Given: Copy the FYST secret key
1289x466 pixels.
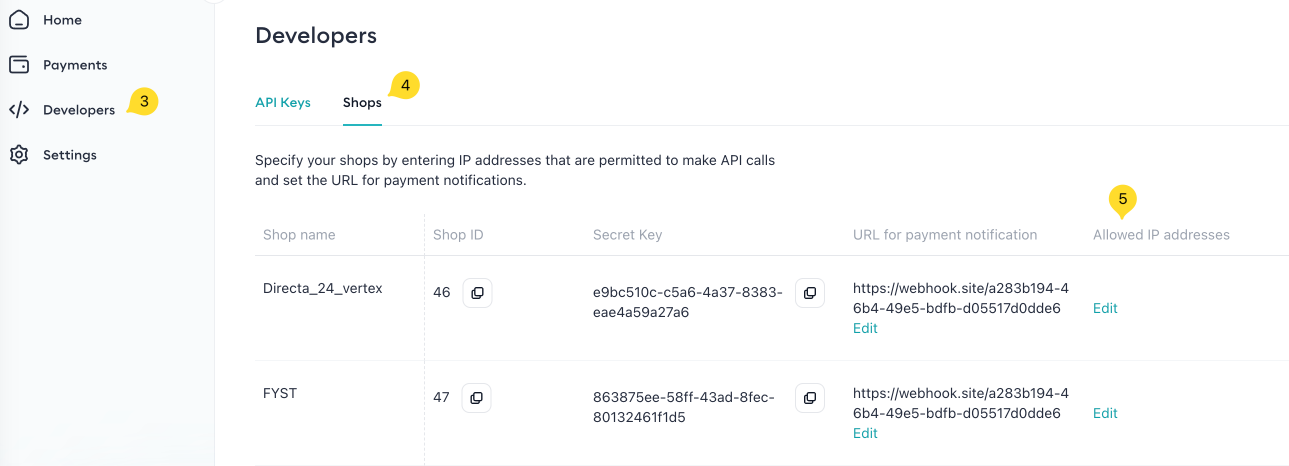Looking at the screenshot, I should [x=810, y=398].
